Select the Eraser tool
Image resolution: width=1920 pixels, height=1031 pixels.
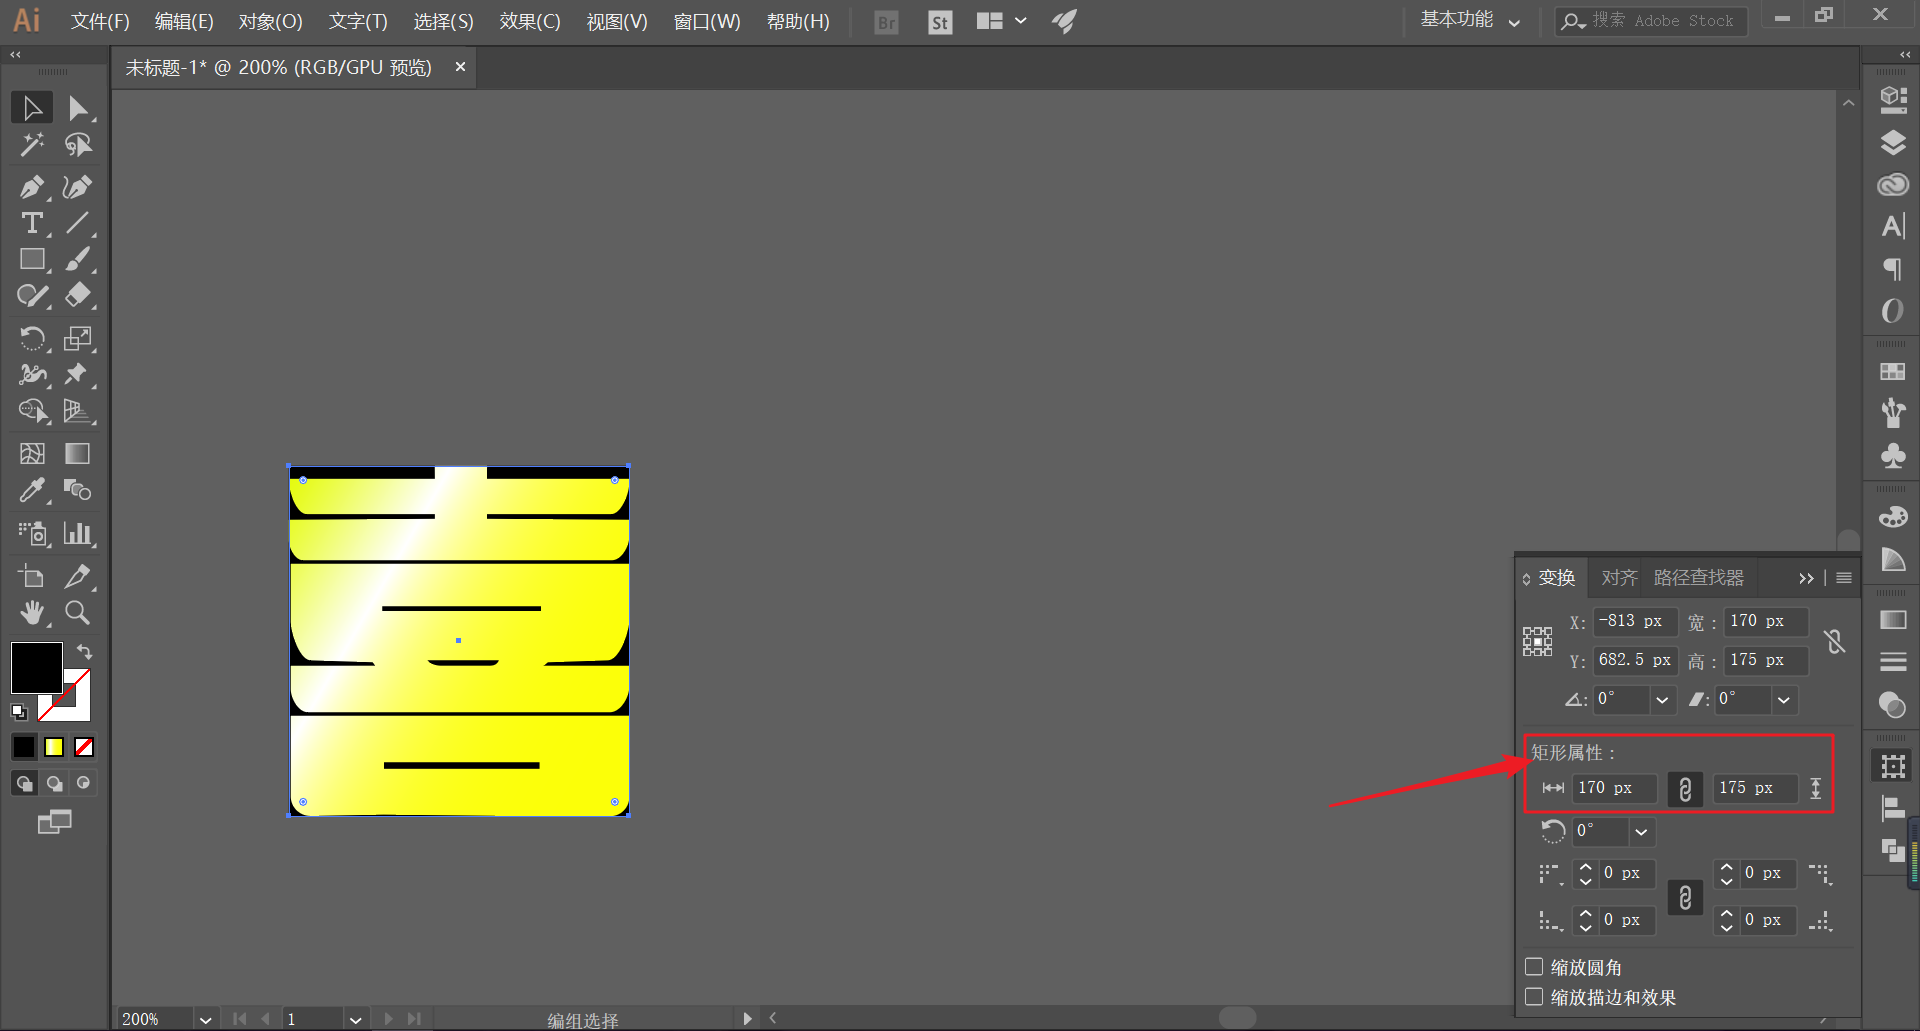(78, 296)
